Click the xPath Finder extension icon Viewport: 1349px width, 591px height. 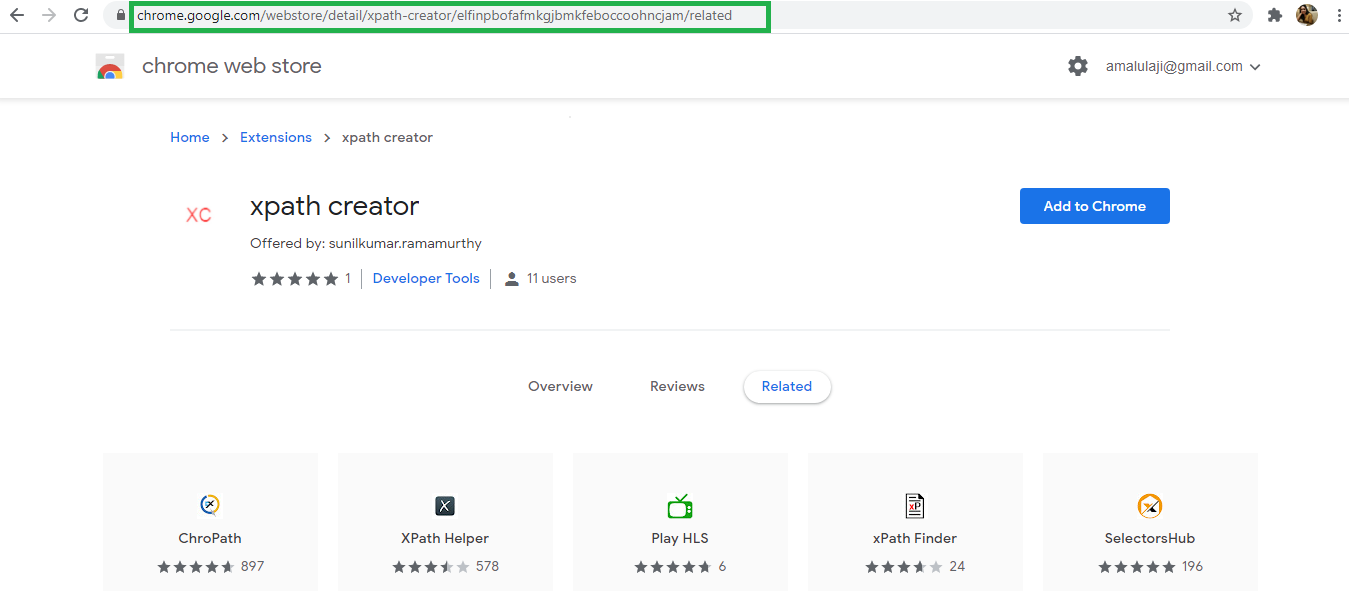coord(915,506)
